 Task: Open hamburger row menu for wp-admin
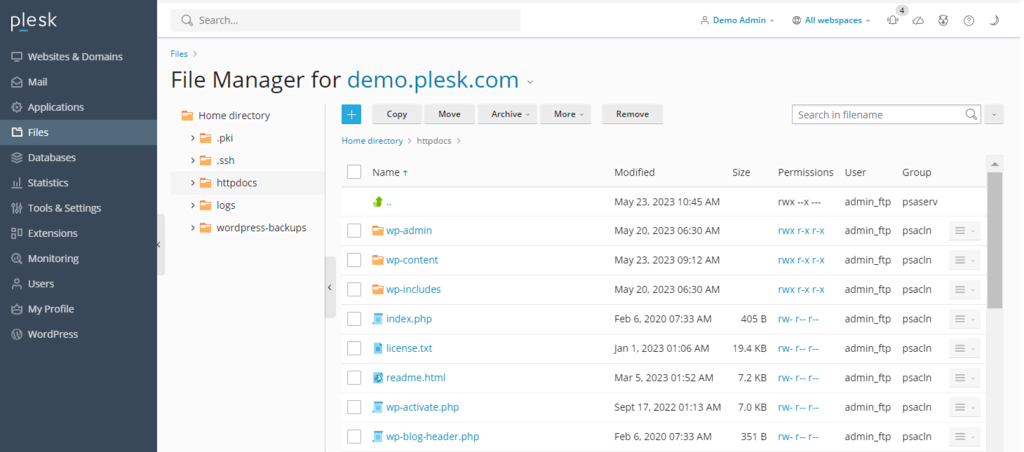pyautogui.click(x=964, y=231)
